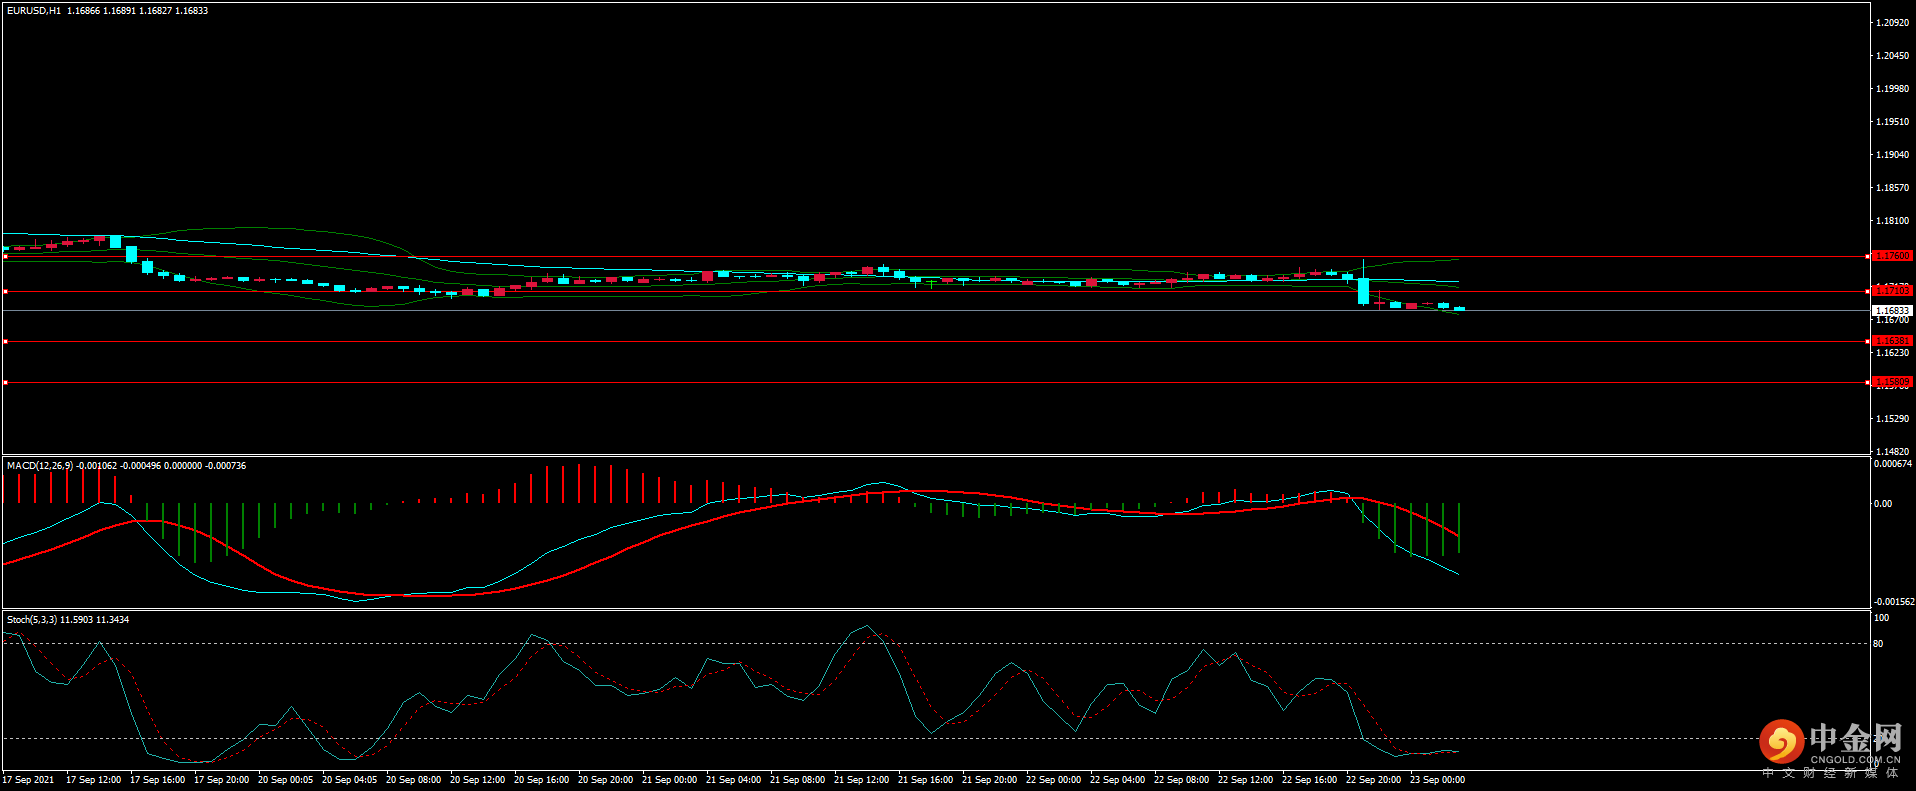Click left handle of 1.15809 line

(x=5, y=383)
